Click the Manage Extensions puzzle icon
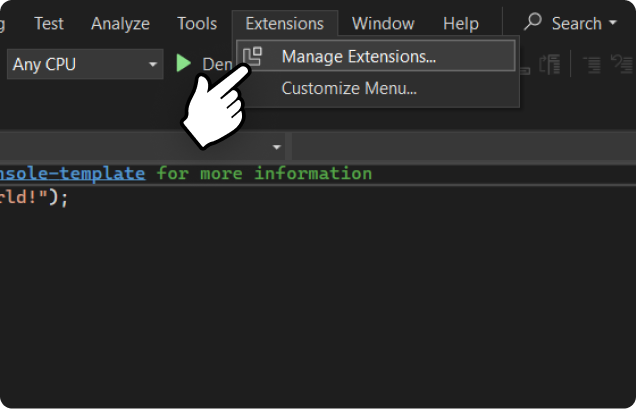 [x=253, y=57]
